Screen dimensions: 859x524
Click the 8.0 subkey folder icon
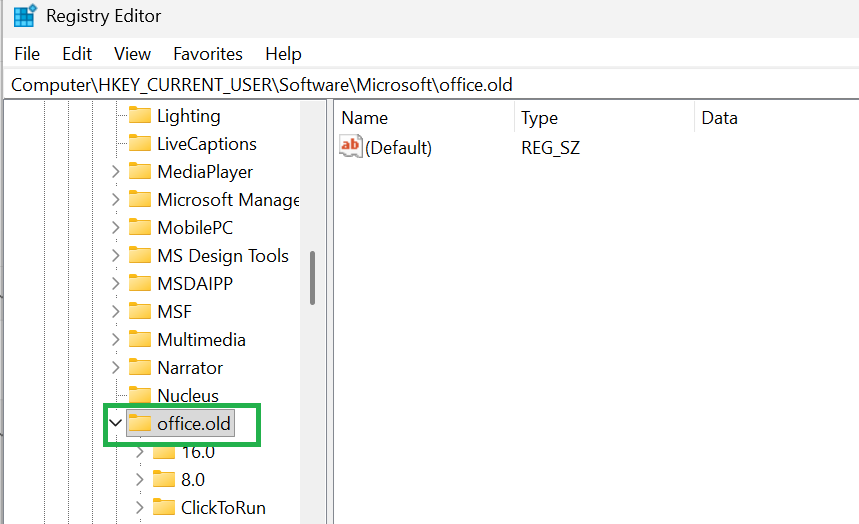[164, 479]
